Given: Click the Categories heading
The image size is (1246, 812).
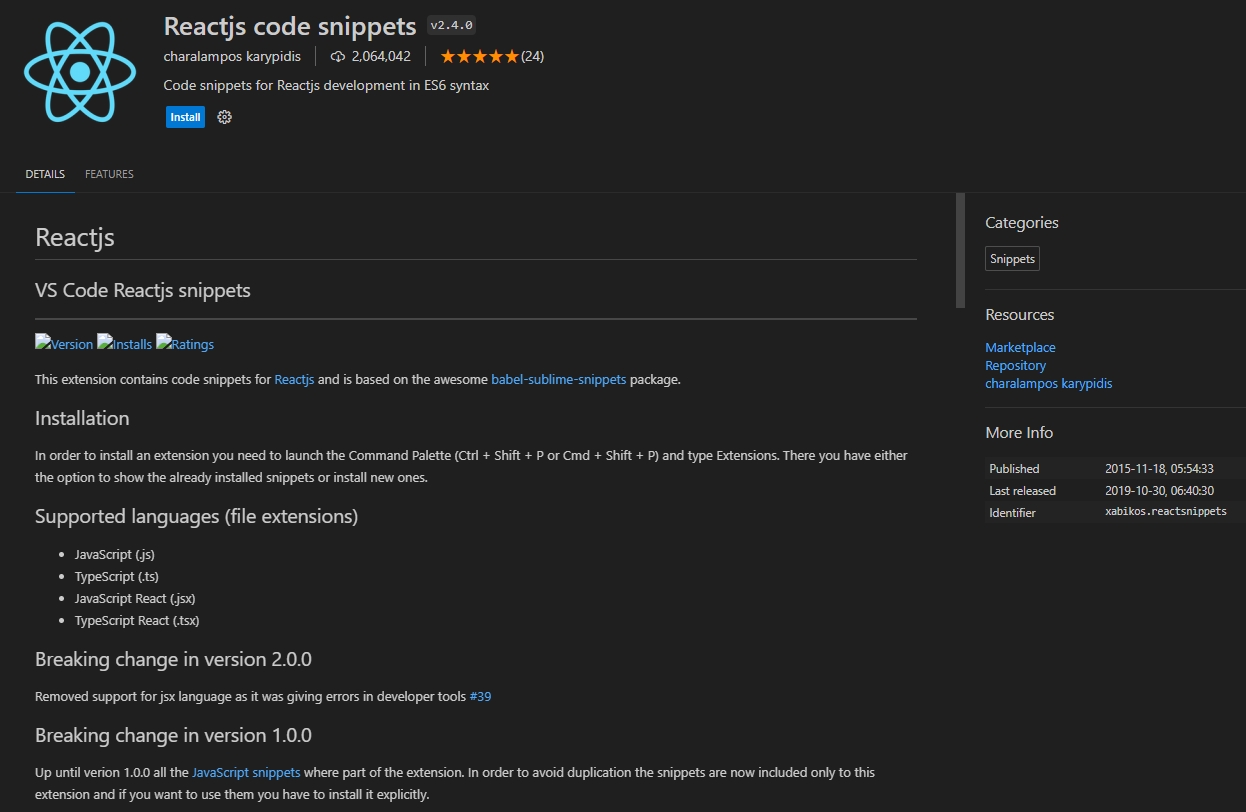Looking at the screenshot, I should tap(1021, 222).
